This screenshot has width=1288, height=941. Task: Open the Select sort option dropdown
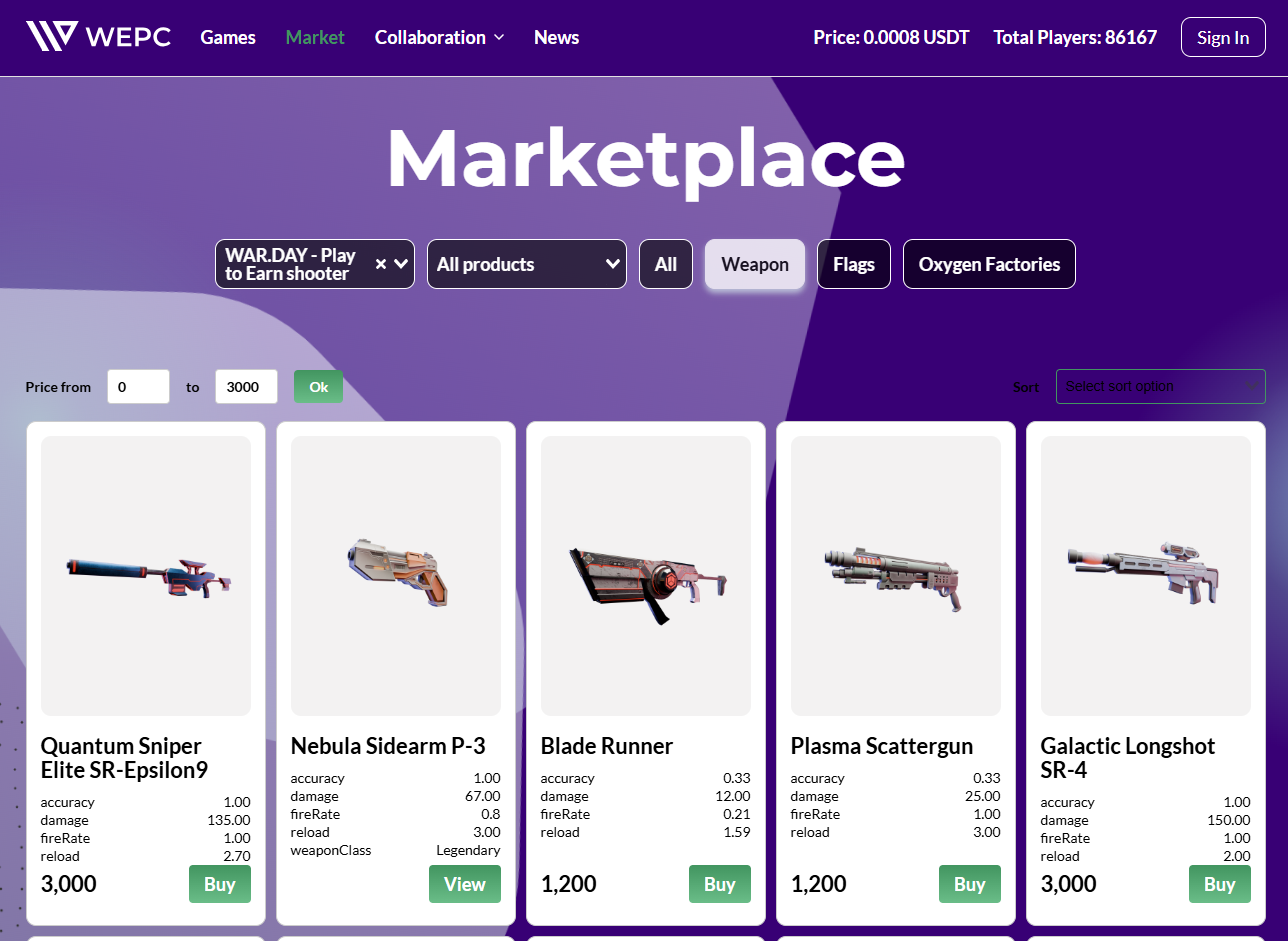point(1160,386)
